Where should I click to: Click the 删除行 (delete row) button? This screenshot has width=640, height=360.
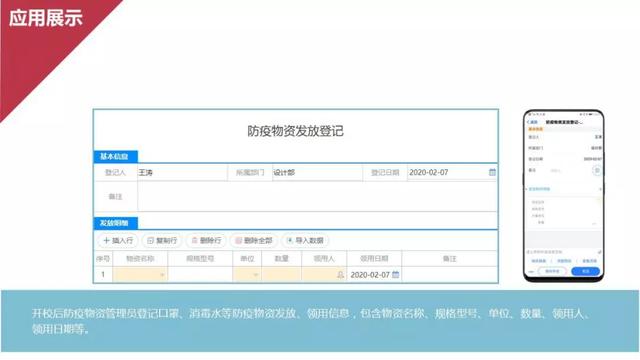206,240
